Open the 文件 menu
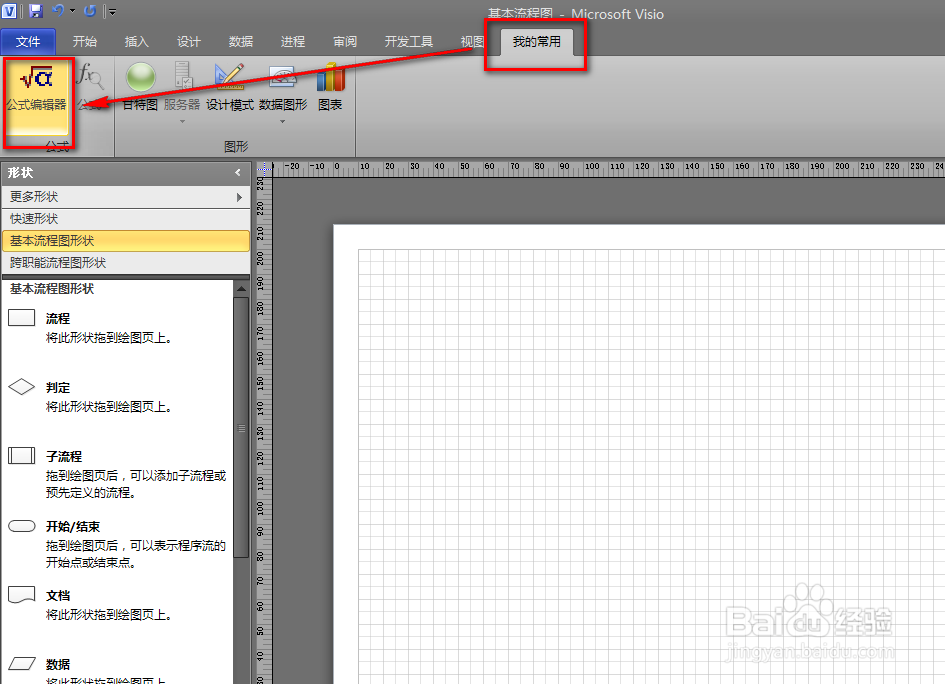Viewport: 945px width, 684px height. 28,42
